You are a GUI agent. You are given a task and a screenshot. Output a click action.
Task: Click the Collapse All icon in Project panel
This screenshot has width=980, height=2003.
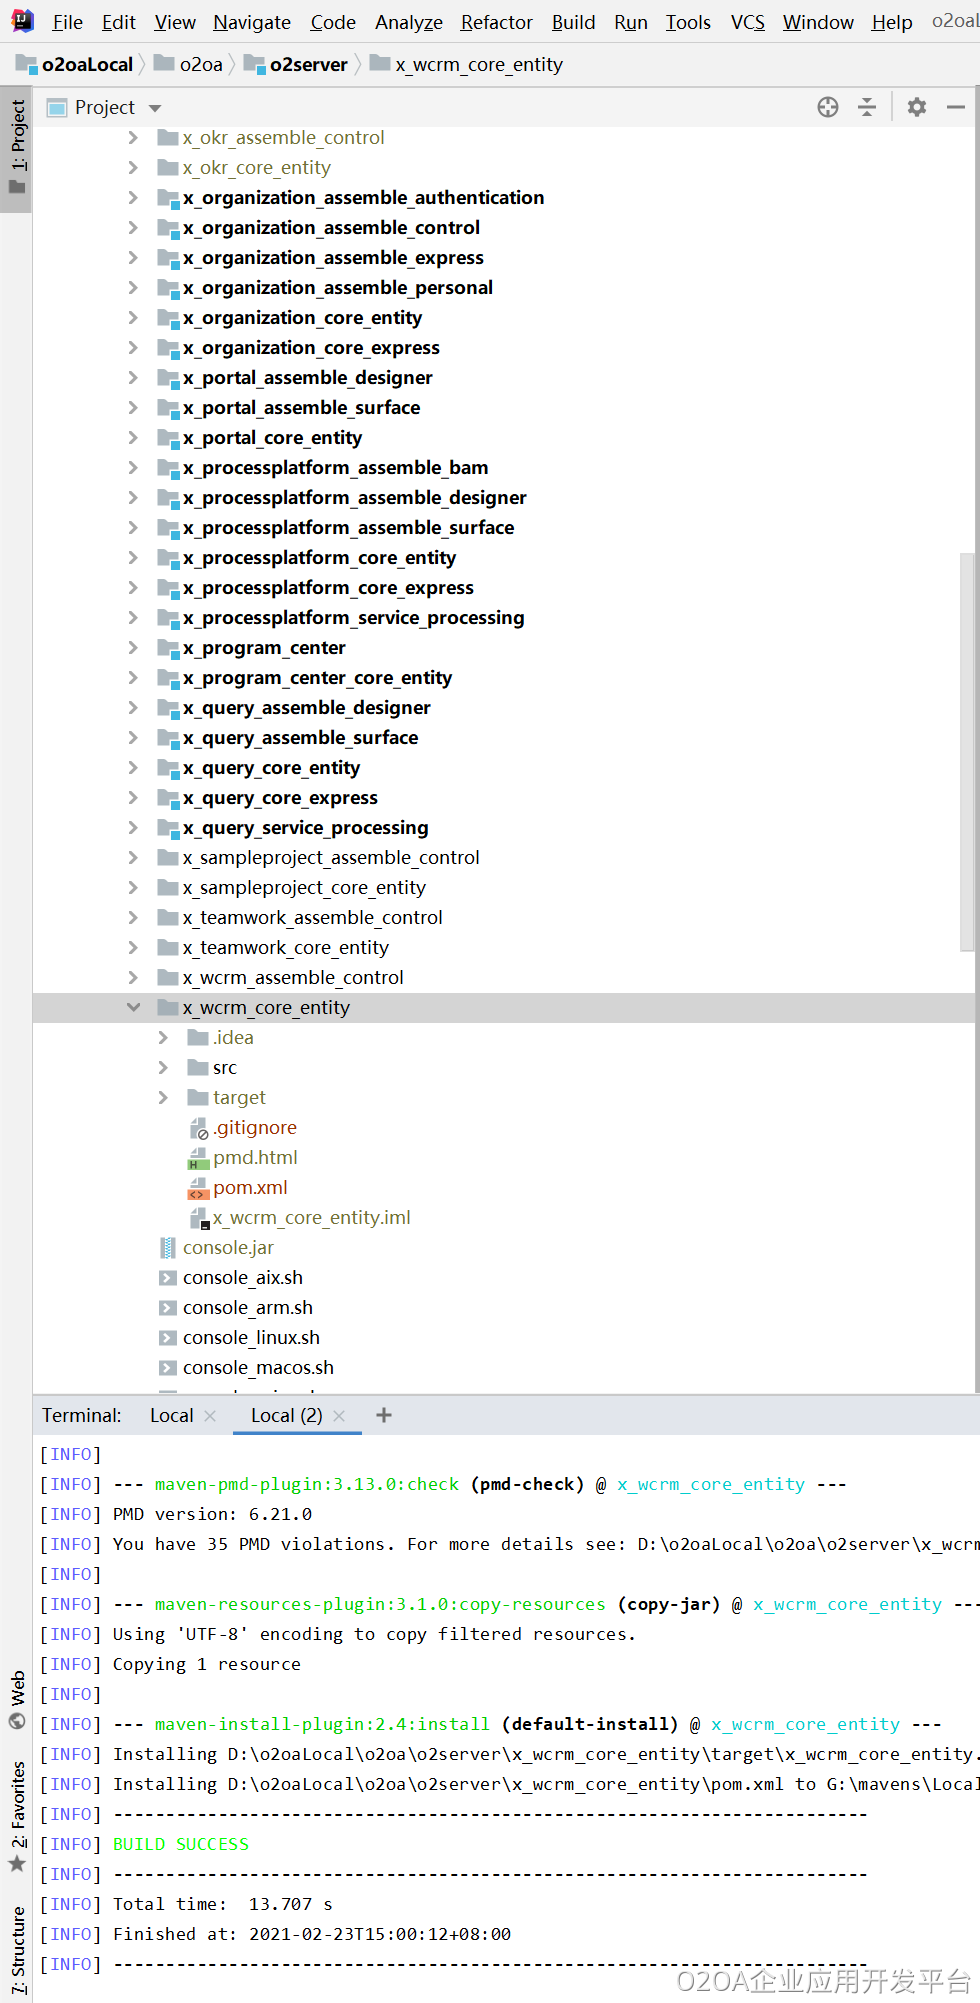point(867,107)
